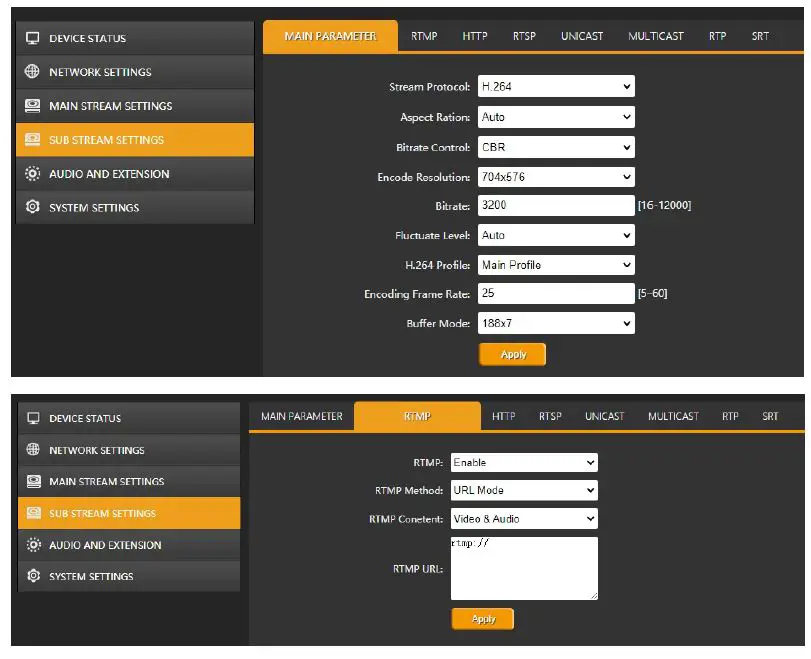Viewport: 811px width, 659px height.
Task: Open the H.264 Profile dropdown
Action: [x=555, y=264]
